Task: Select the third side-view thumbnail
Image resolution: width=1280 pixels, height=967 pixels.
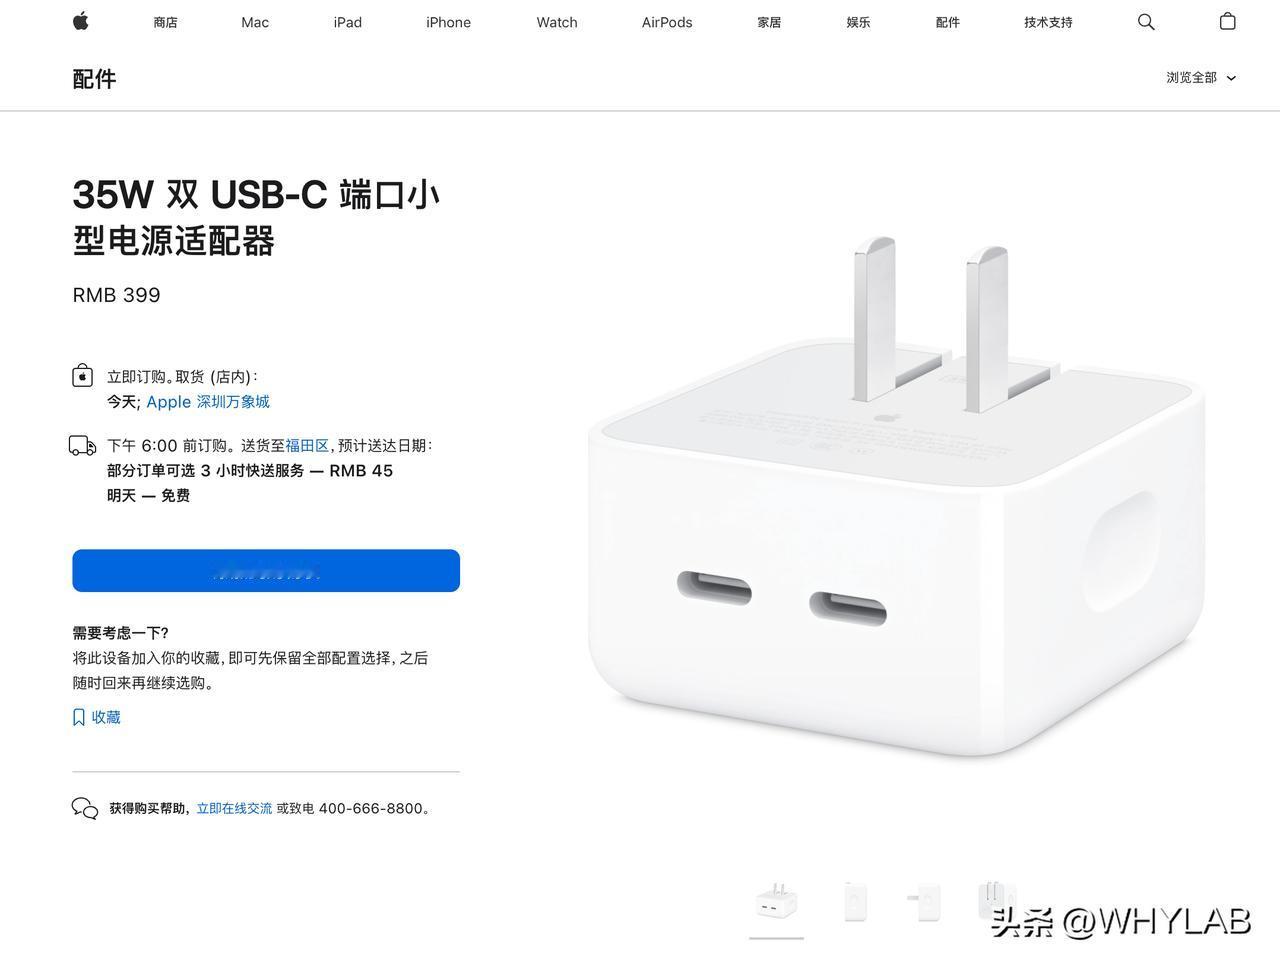Action: click(924, 902)
